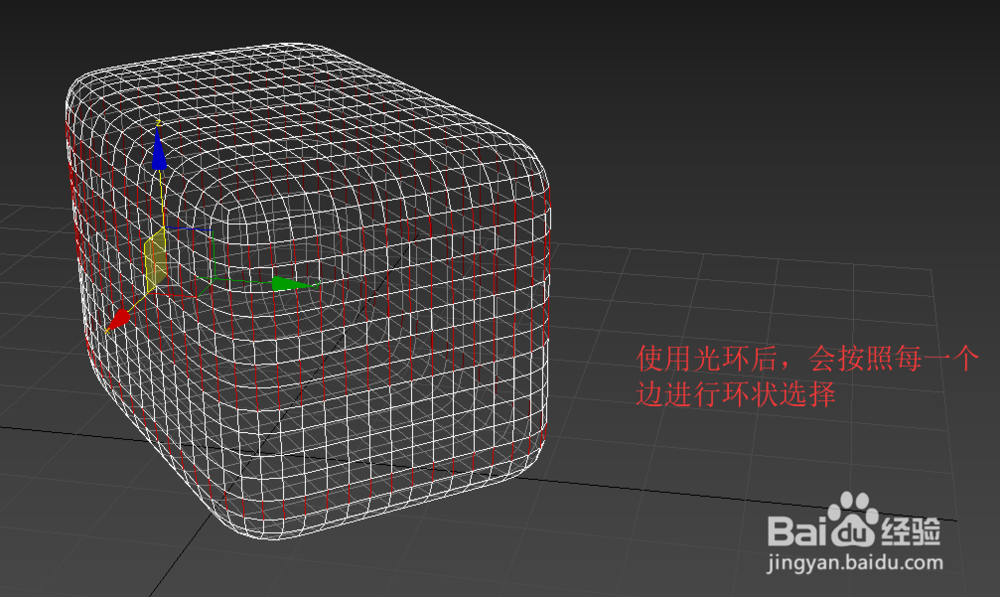Click the blue Z-axis gizmo arrow
This screenshot has height=597, width=1000.
click(159, 151)
